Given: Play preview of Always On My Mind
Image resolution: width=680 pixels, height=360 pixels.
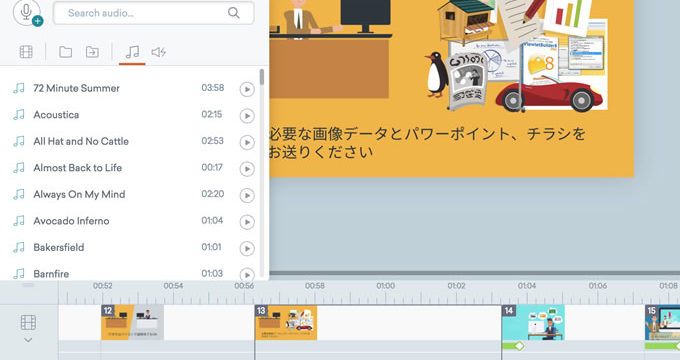Looking at the screenshot, I should 247,195.
